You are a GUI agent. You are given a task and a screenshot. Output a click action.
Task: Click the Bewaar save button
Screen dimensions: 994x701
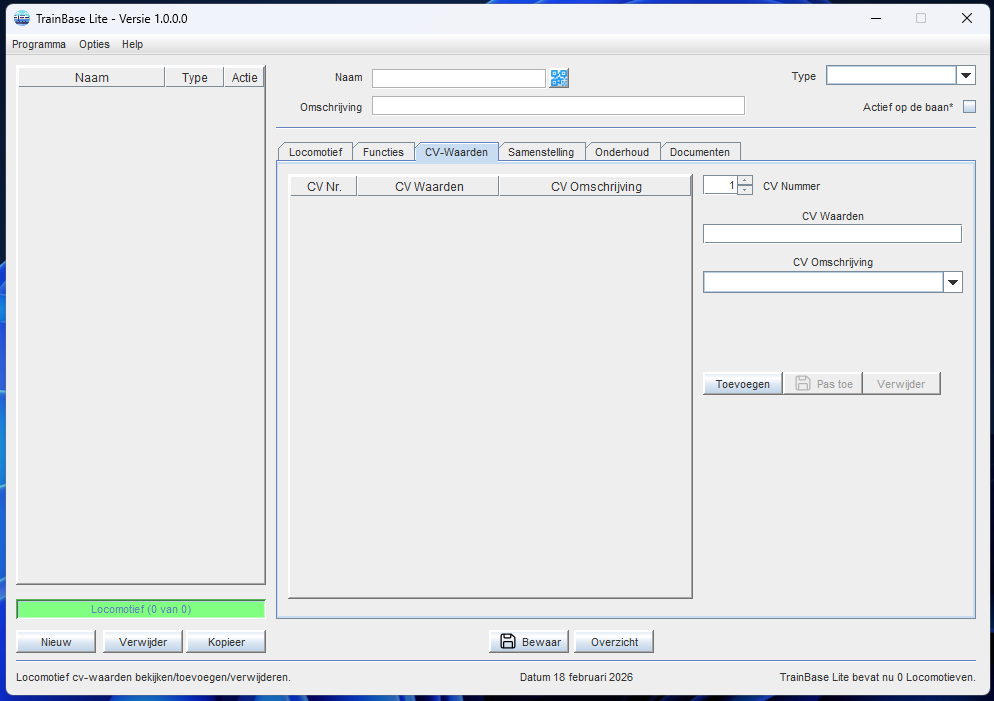pyautogui.click(x=529, y=642)
